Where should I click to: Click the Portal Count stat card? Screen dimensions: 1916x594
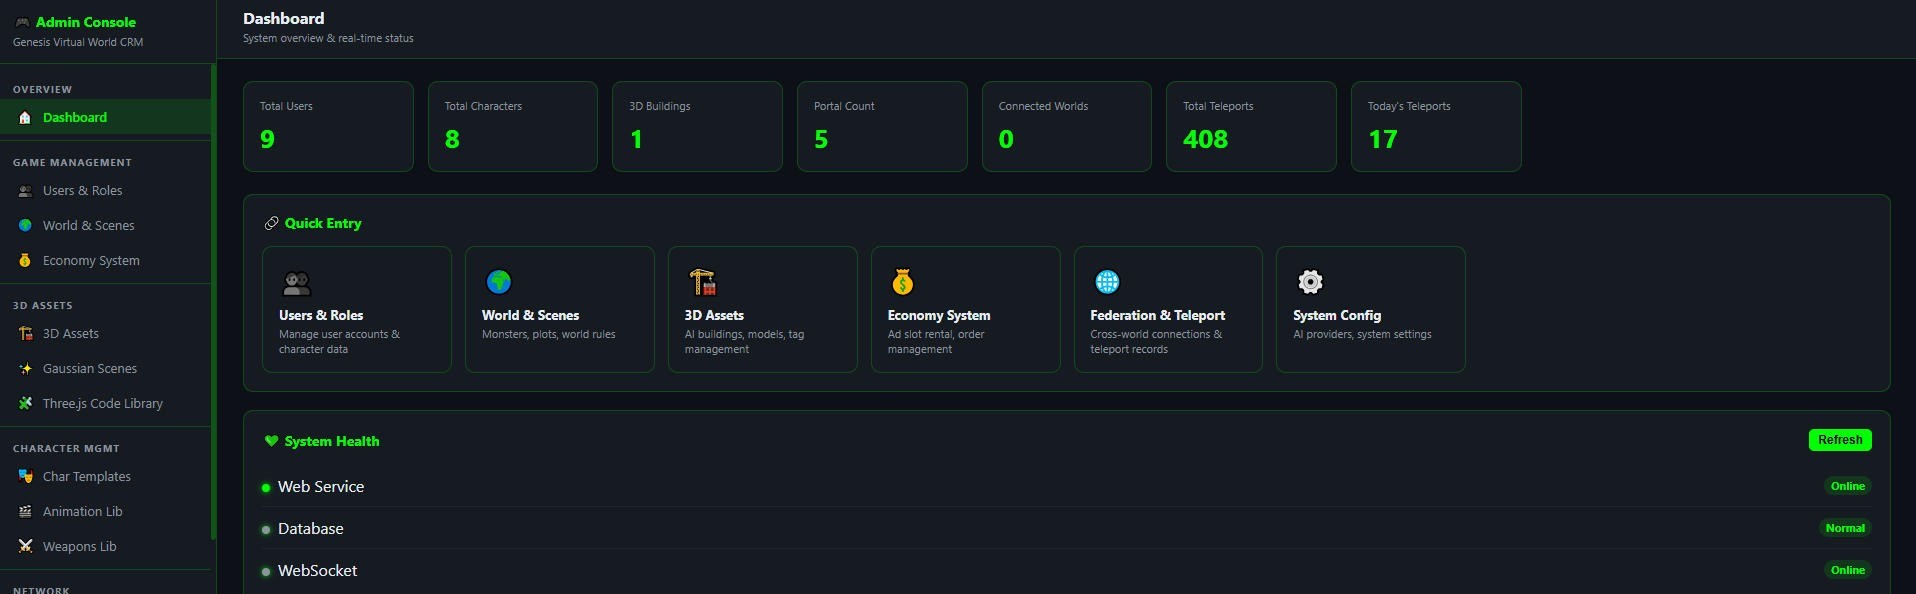click(x=882, y=126)
